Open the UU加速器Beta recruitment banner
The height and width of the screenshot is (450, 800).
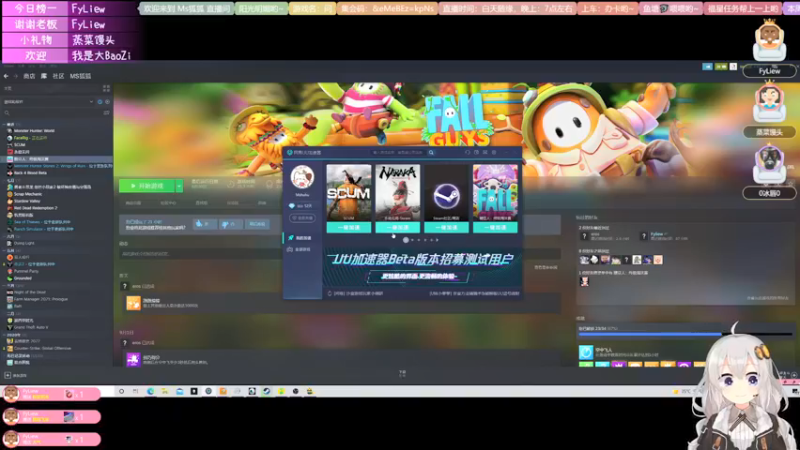coord(421,268)
